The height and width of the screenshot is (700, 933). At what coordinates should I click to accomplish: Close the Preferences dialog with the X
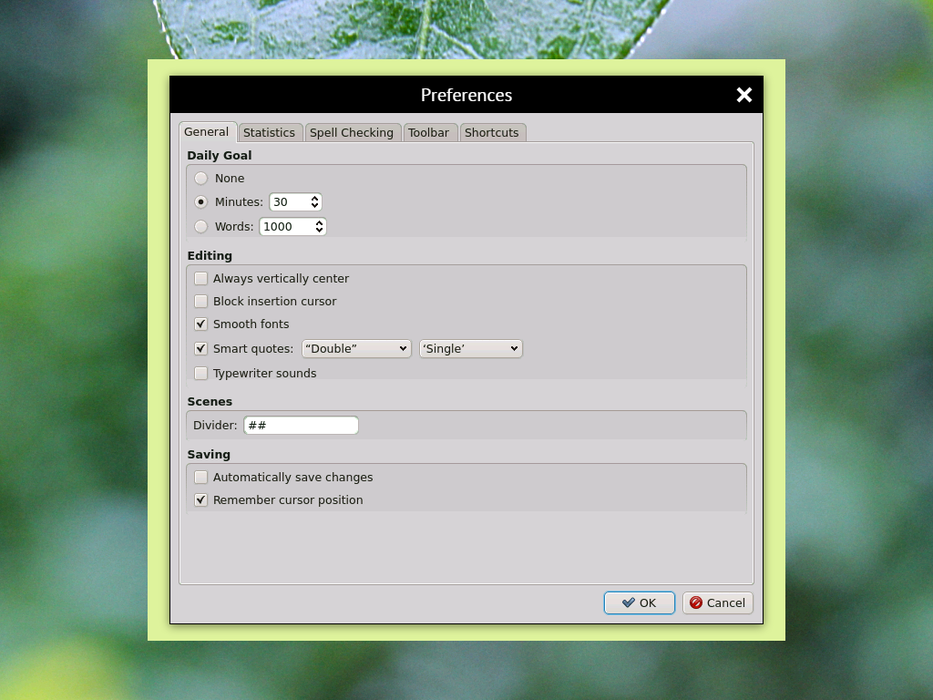pos(744,95)
